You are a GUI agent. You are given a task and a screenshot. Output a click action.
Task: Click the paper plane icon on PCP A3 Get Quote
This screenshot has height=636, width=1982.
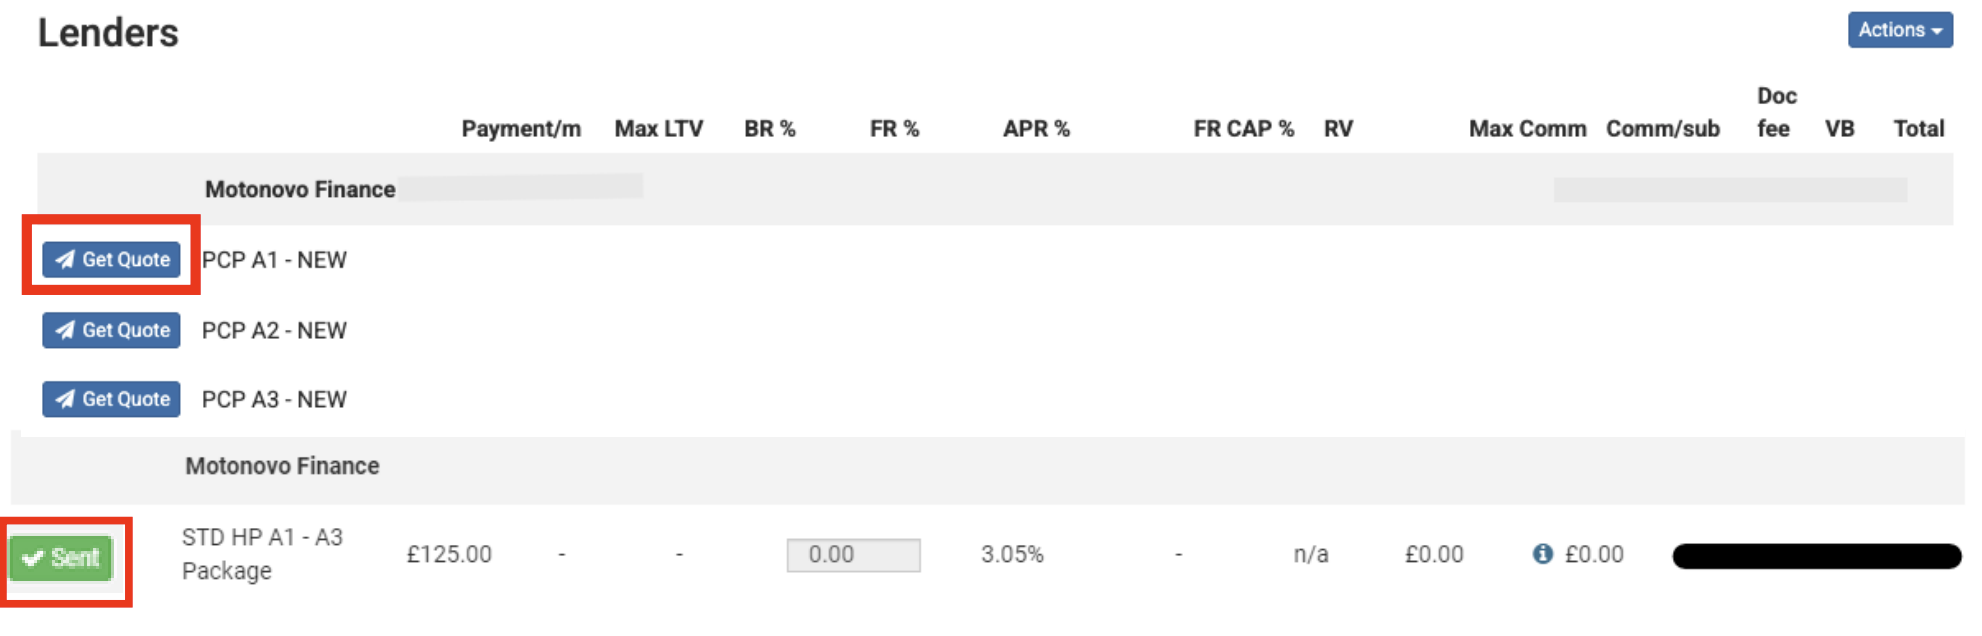(x=66, y=399)
